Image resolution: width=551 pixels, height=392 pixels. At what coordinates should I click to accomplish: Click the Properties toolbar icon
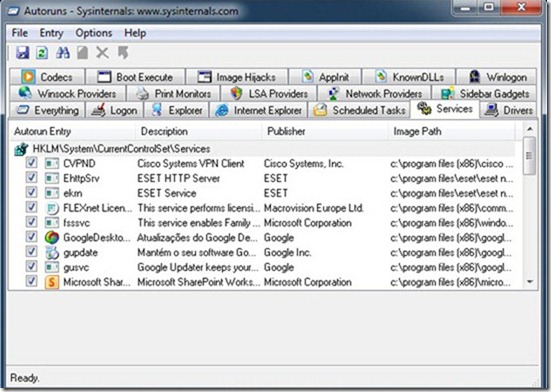(x=83, y=53)
